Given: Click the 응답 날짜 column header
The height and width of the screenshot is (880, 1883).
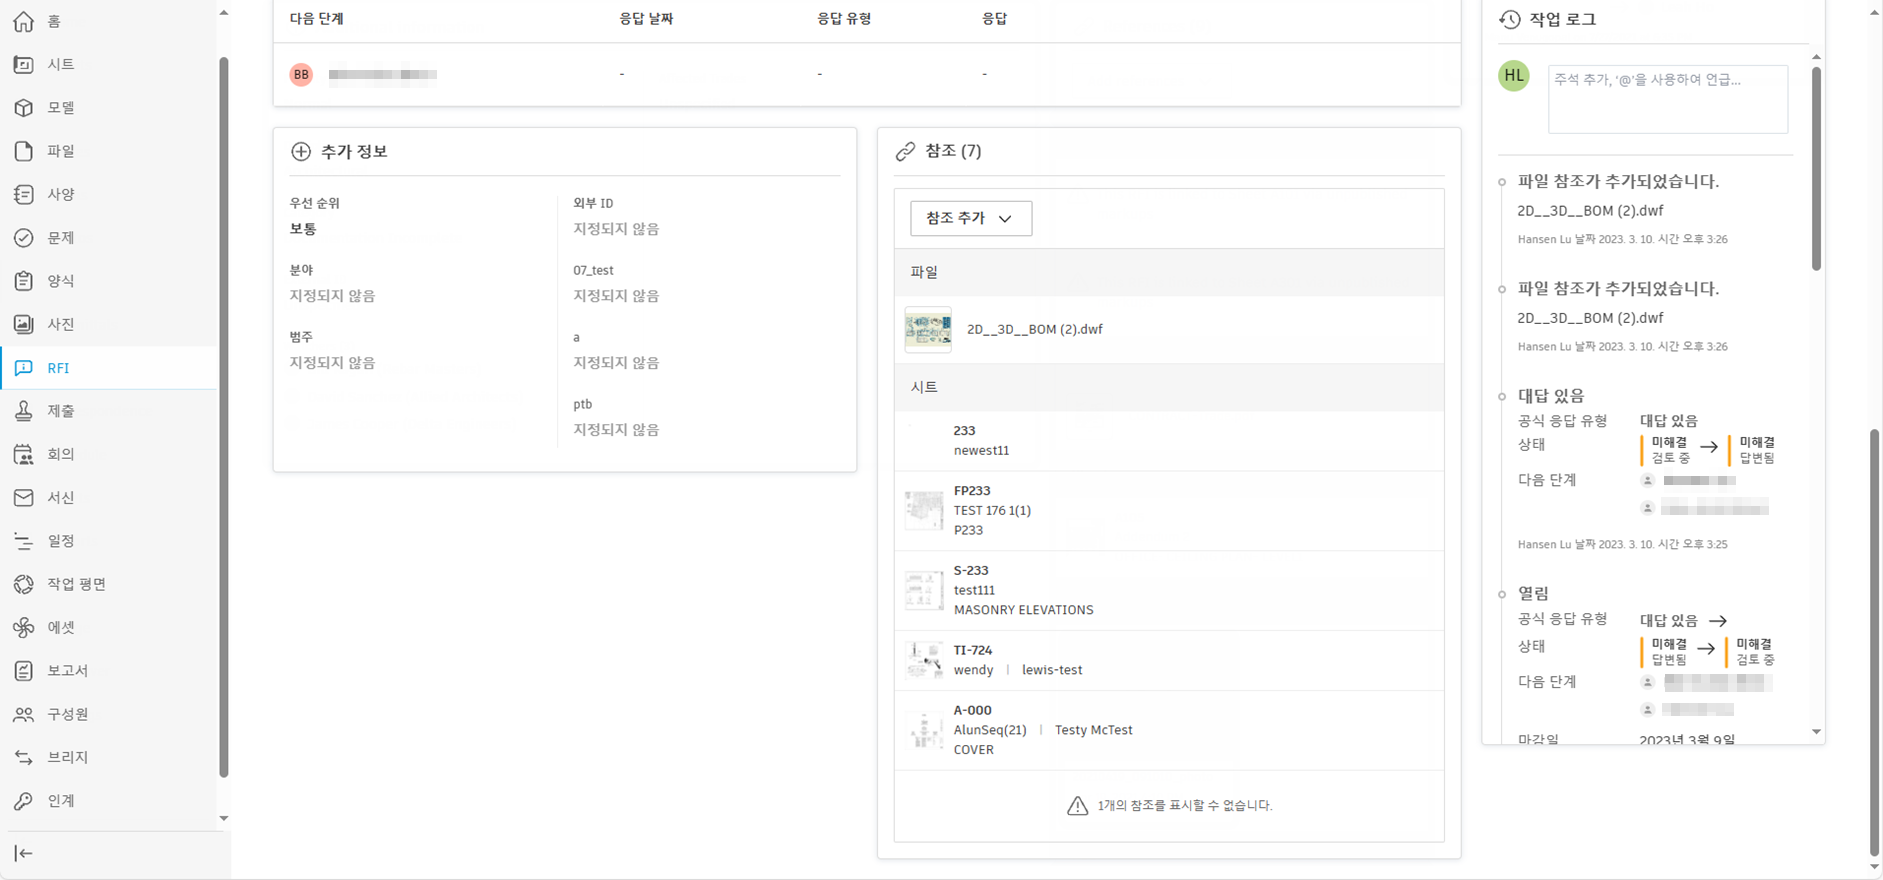Looking at the screenshot, I should 646,19.
